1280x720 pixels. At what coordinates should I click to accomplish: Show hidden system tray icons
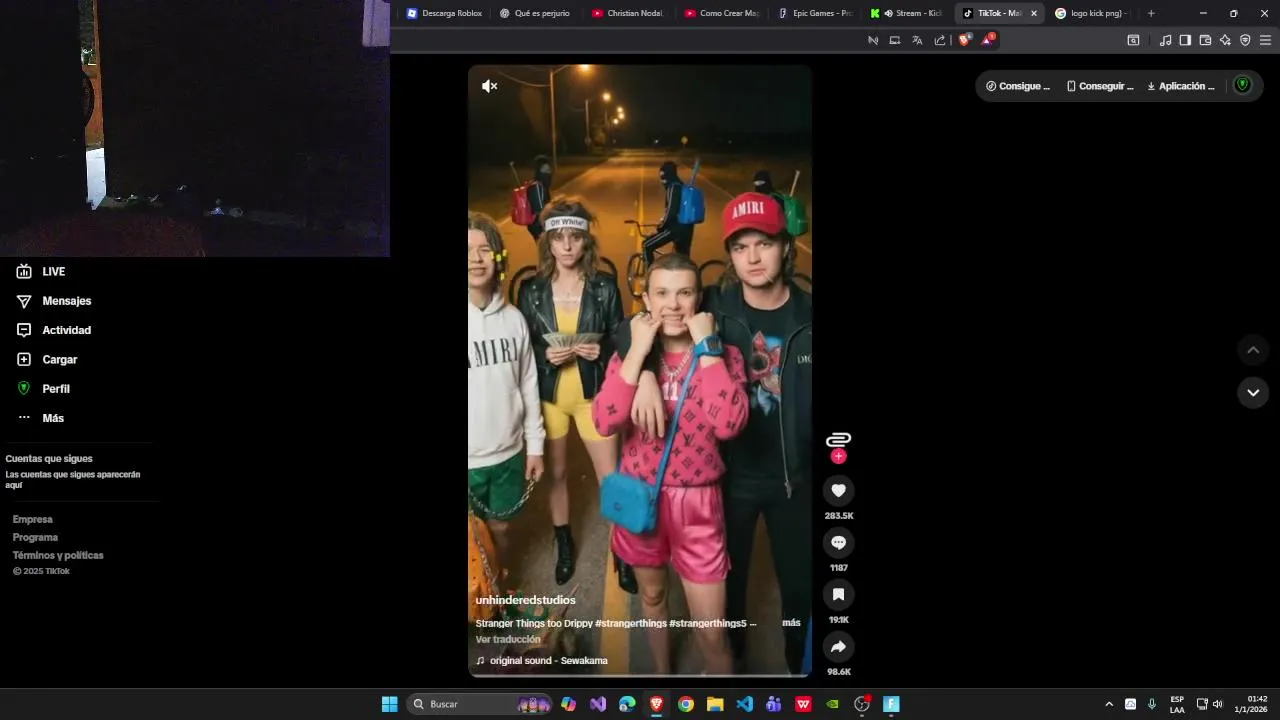(1108, 704)
